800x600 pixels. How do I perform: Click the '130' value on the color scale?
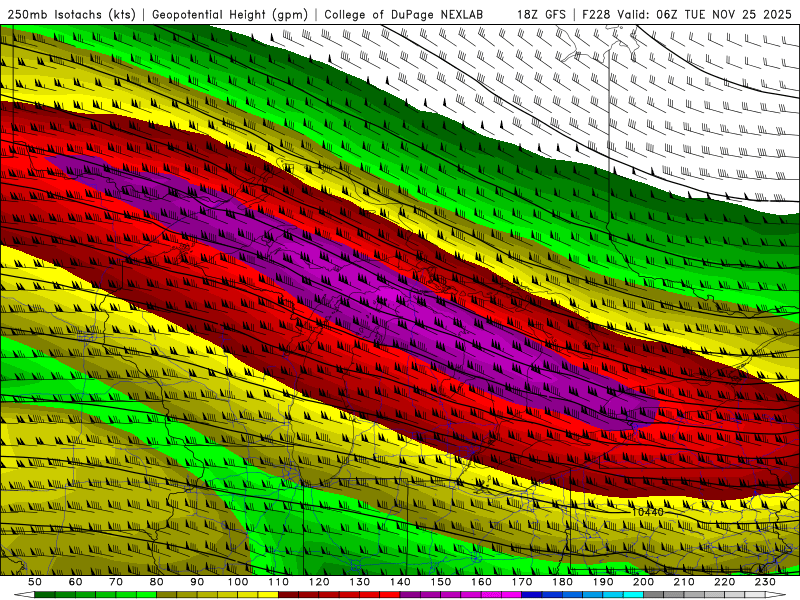point(360,582)
